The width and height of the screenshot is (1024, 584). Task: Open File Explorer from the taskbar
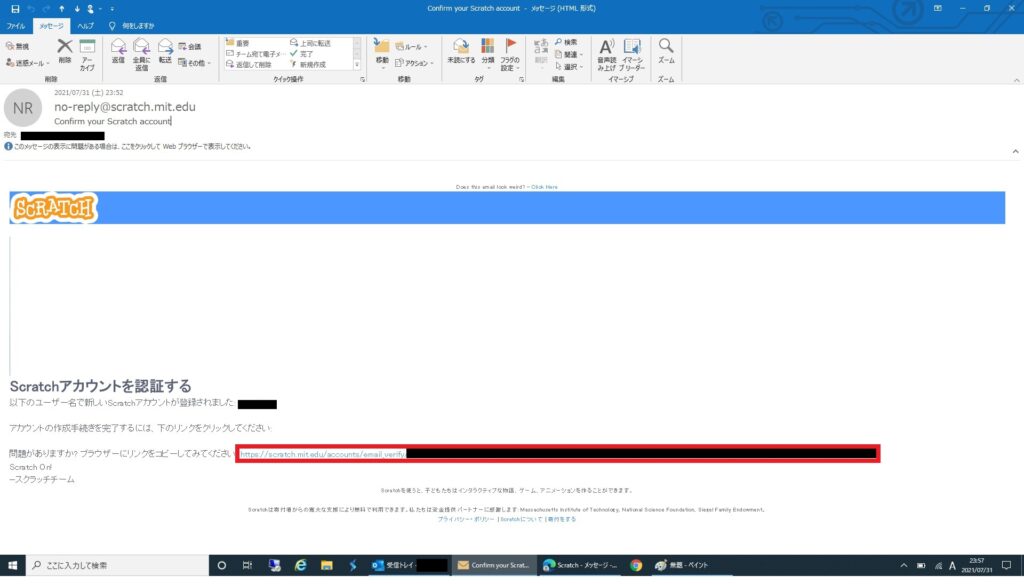click(327, 565)
